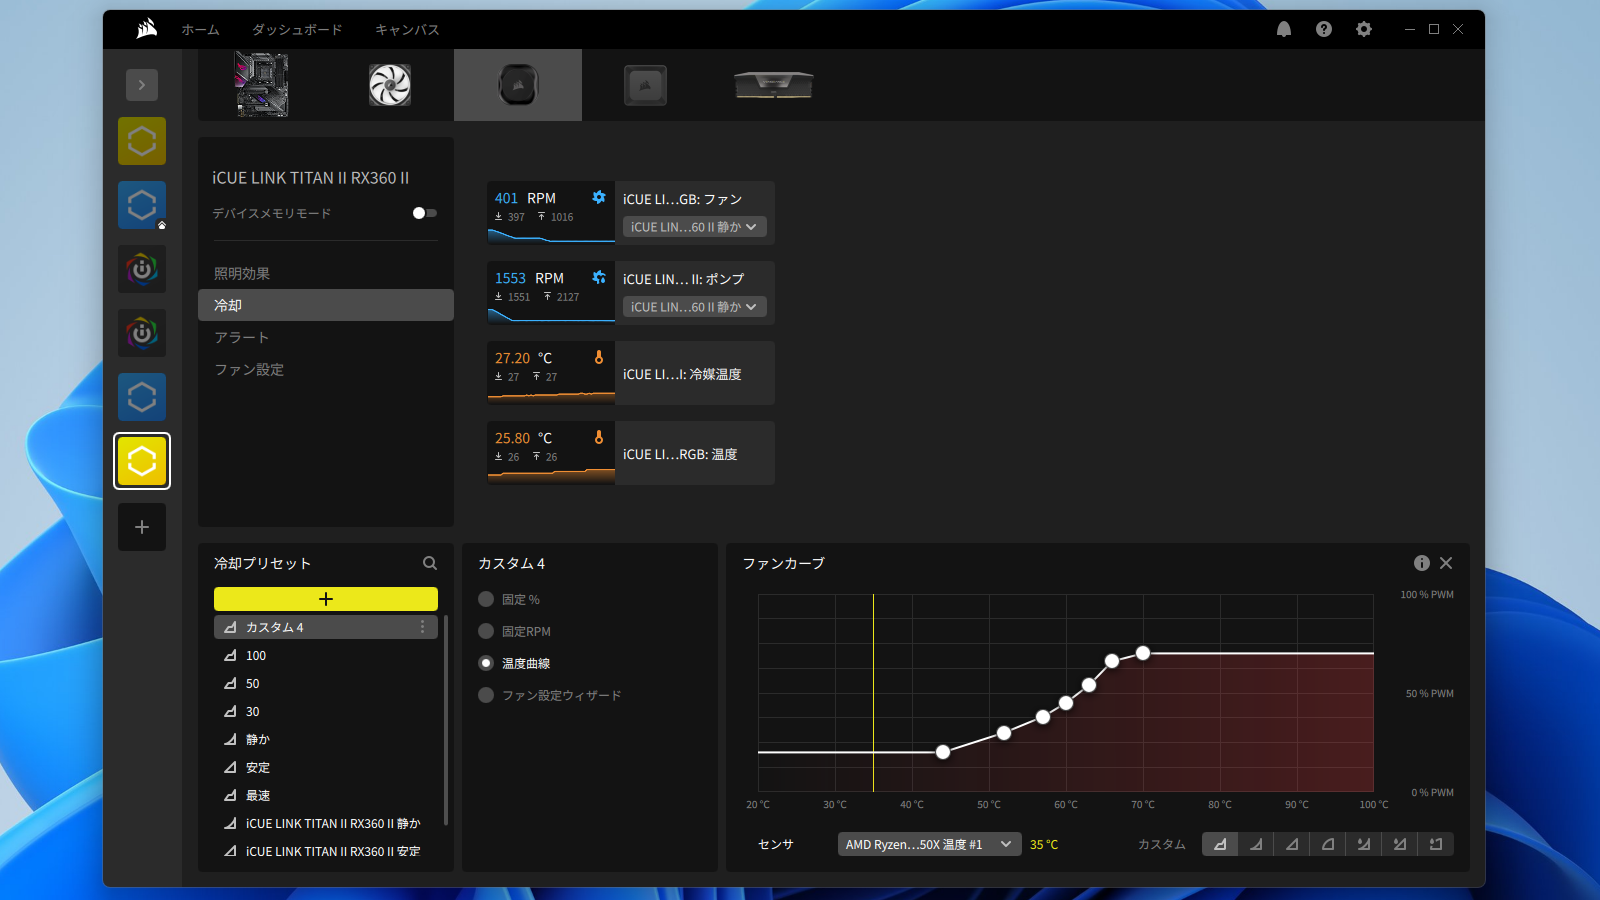
Task: Open ファン設定 menu item
Action: point(326,369)
